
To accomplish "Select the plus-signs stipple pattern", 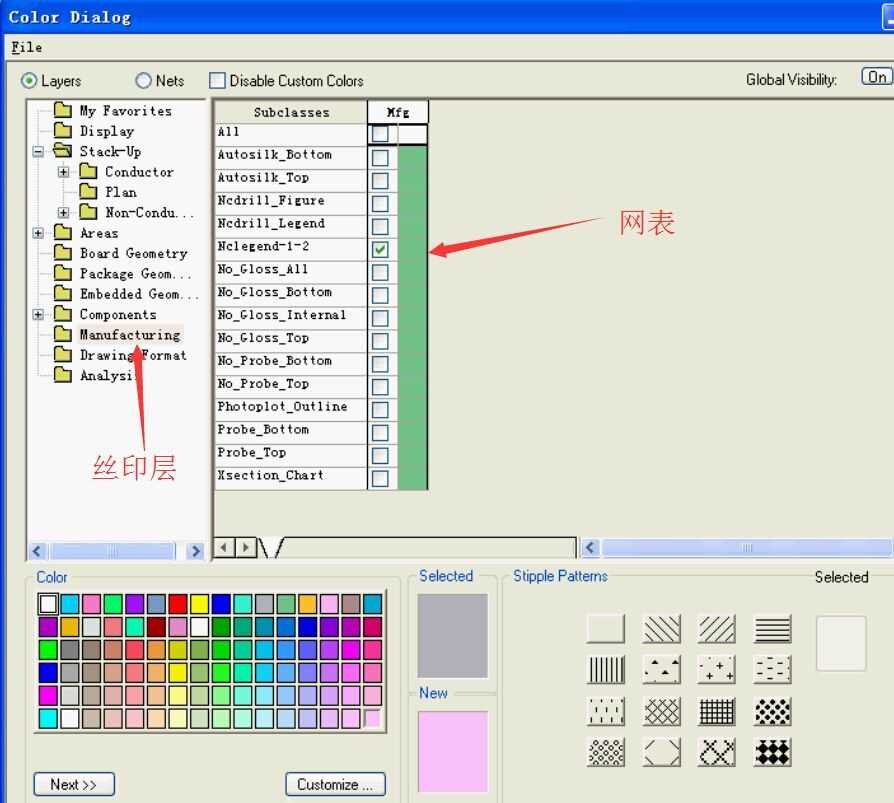I will coord(717,670).
